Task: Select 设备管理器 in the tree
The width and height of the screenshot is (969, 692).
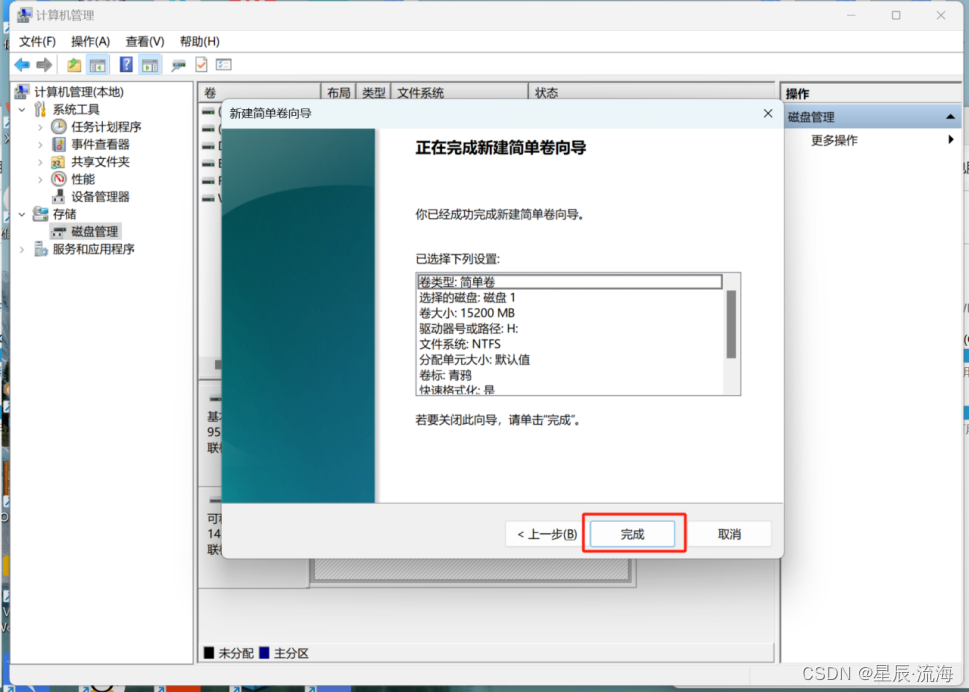Action: tap(99, 196)
